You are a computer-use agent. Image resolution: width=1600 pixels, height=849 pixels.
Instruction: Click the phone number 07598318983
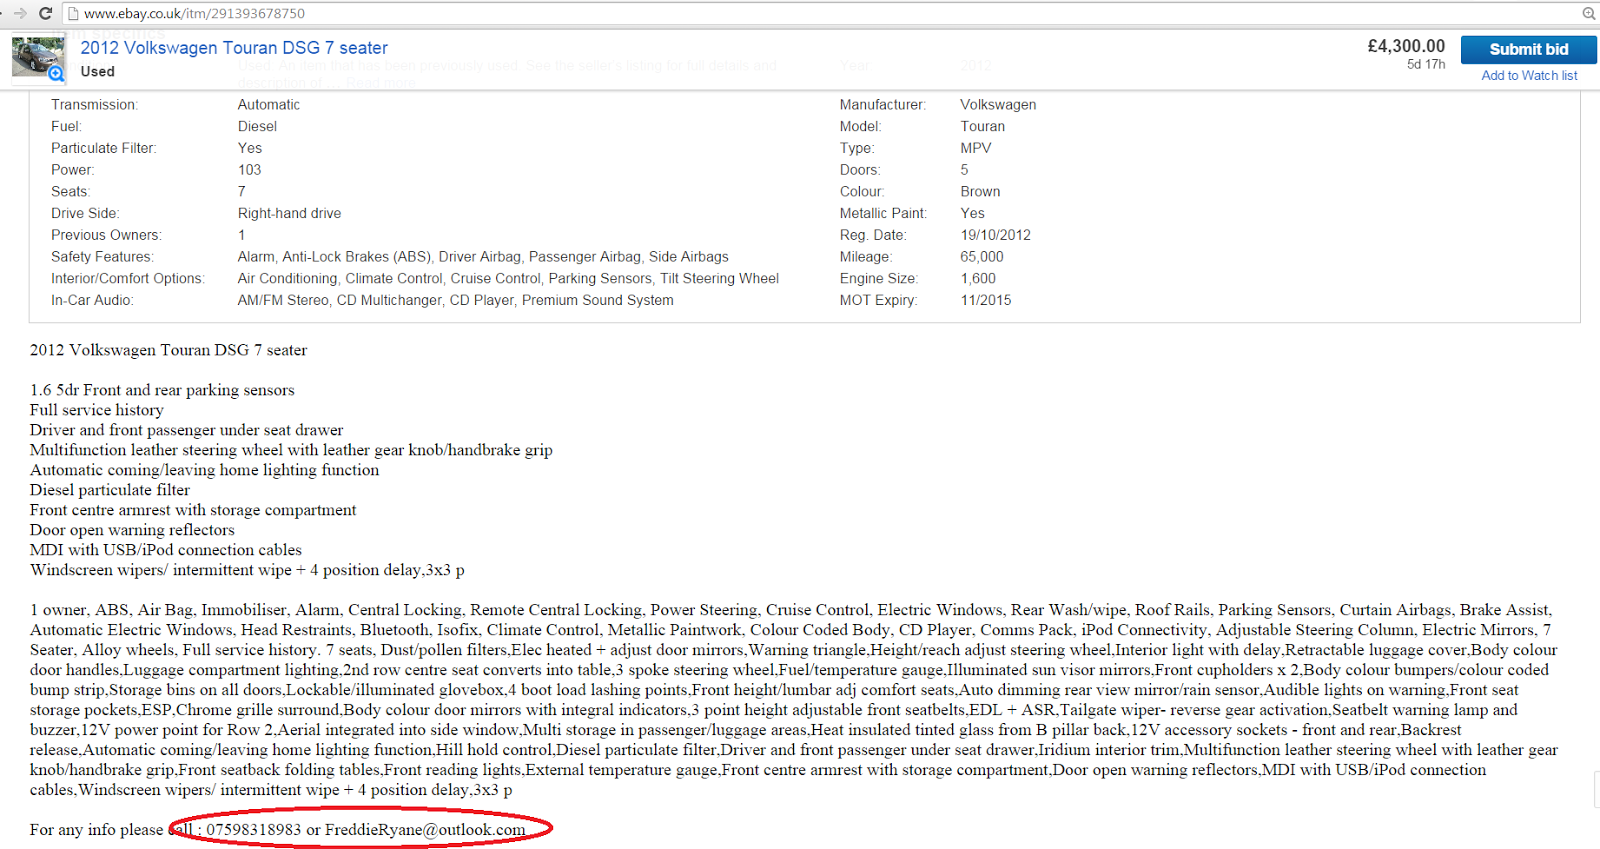pyautogui.click(x=253, y=830)
